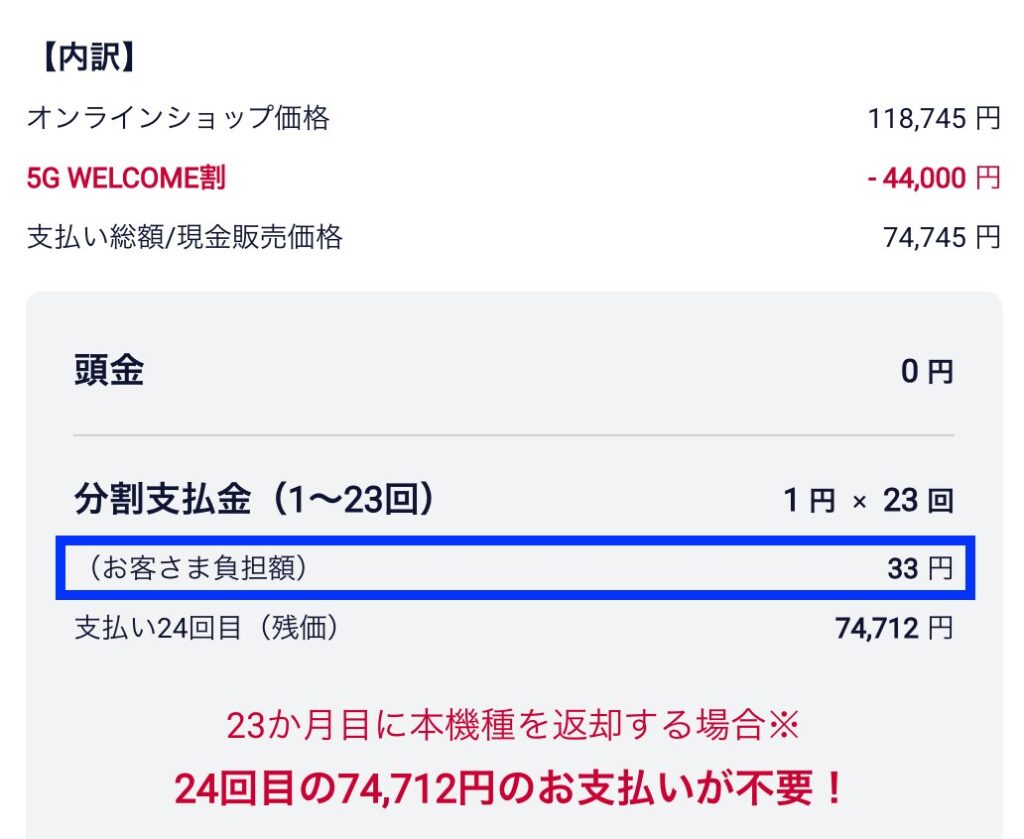This screenshot has height=839, width=1024.
Task: Click the divider line below the 頭金 row
Action: pyautogui.click(x=513, y=436)
